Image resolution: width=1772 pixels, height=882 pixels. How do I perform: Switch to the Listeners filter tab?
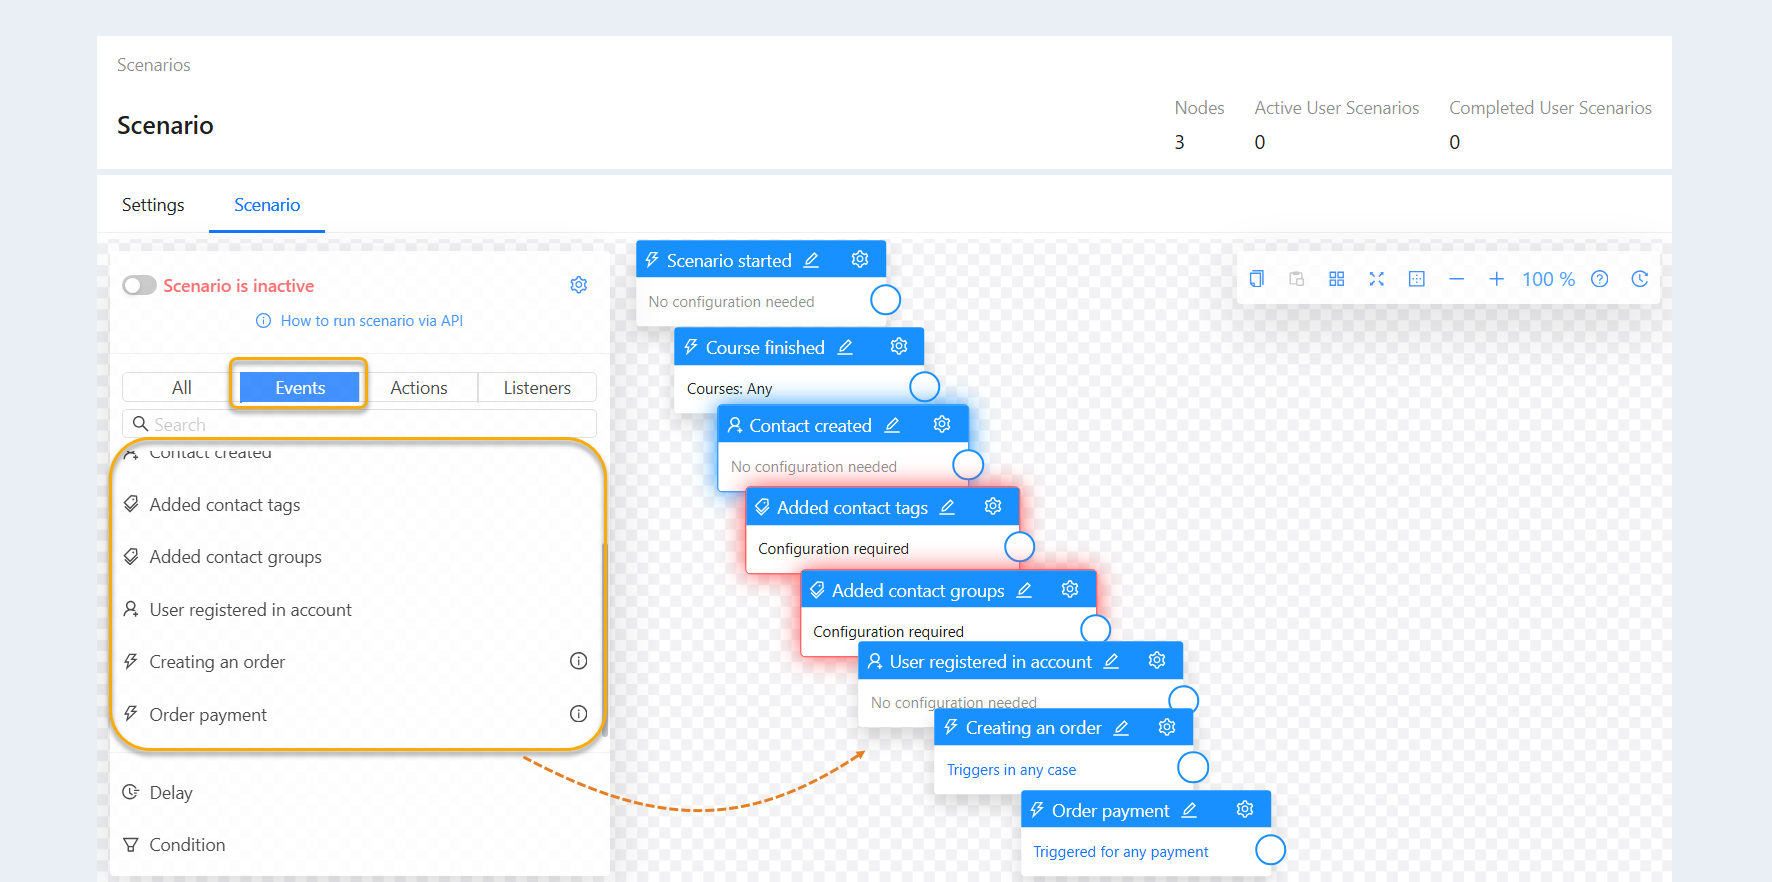coord(537,387)
